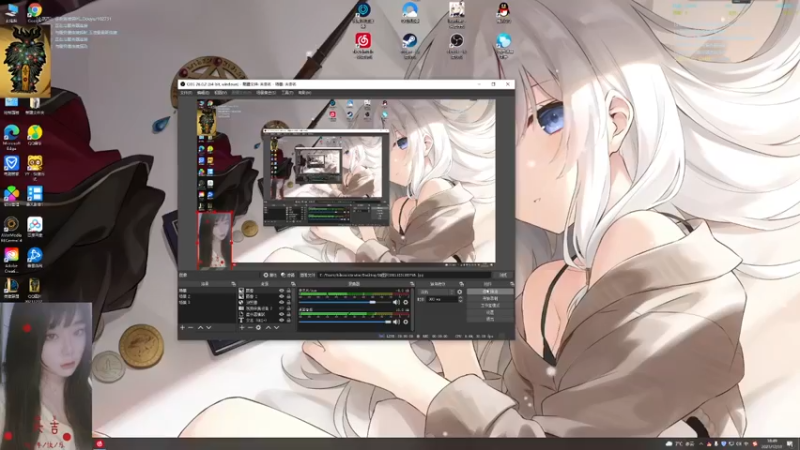Screen dimensions: 800x450
Task: Open Mic/Aux audio settings gear
Action: [406, 302]
